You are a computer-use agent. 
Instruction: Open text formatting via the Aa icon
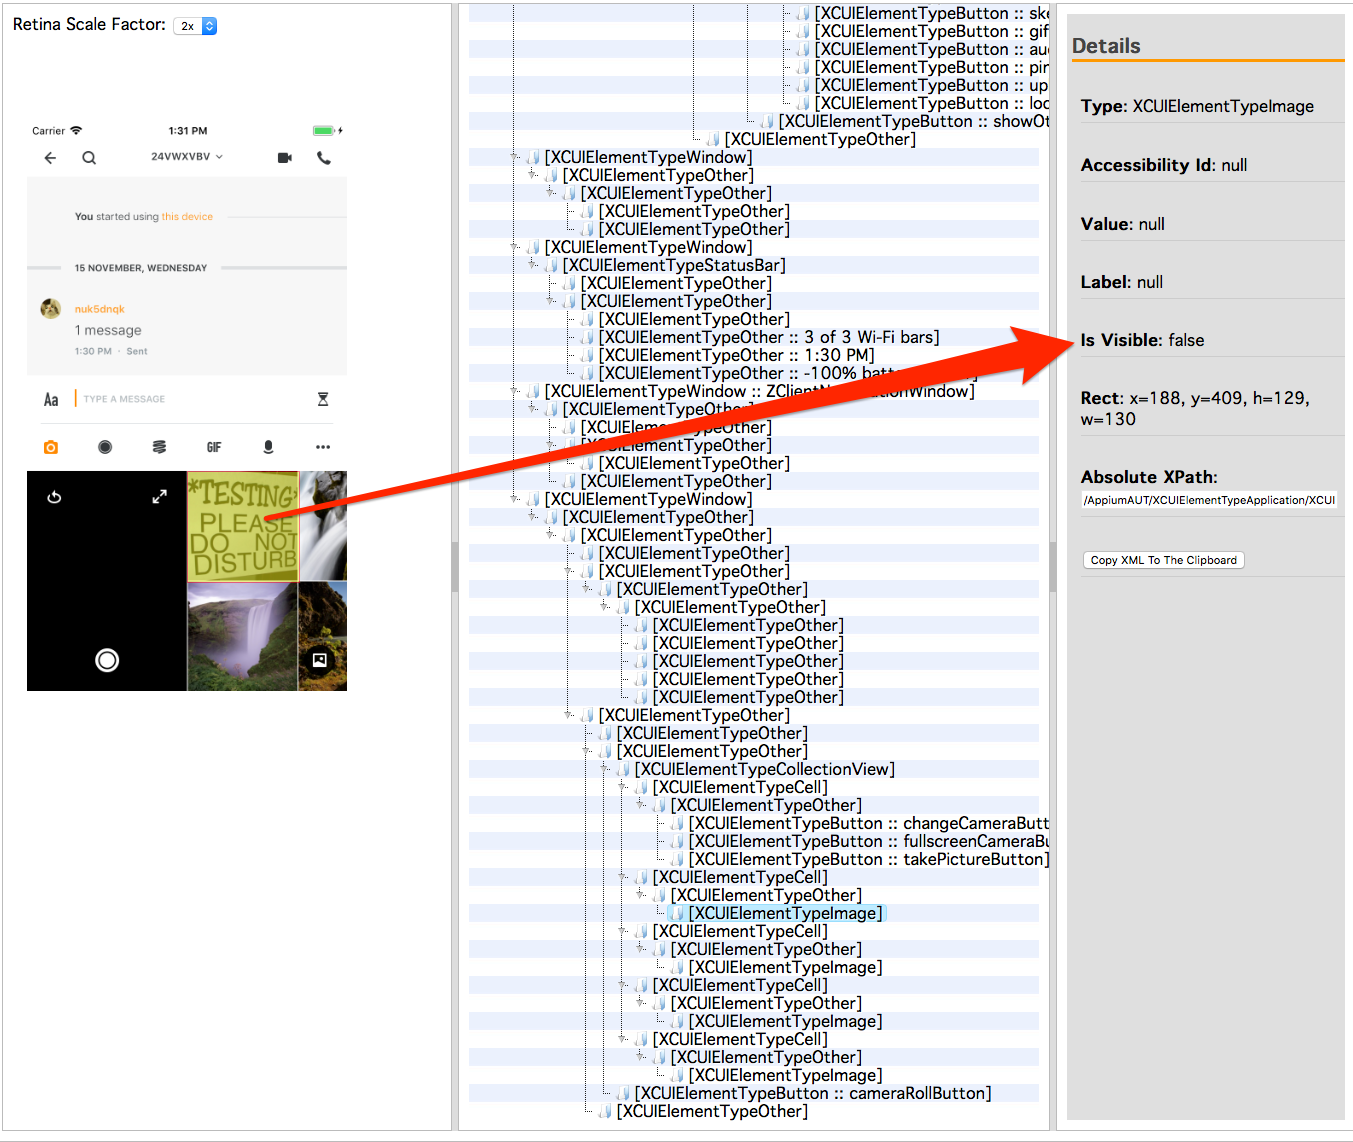click(x=51, y=398)
